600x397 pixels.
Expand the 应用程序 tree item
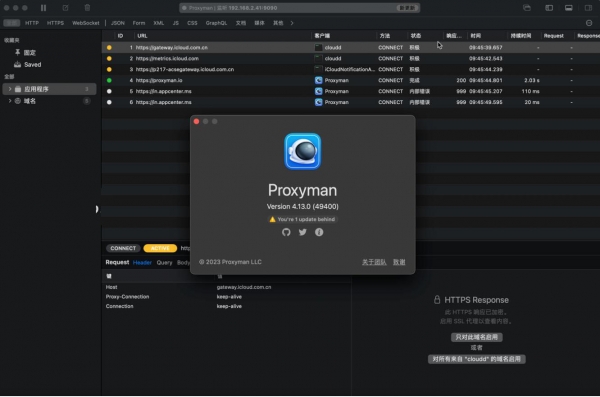tap(10, 89)
